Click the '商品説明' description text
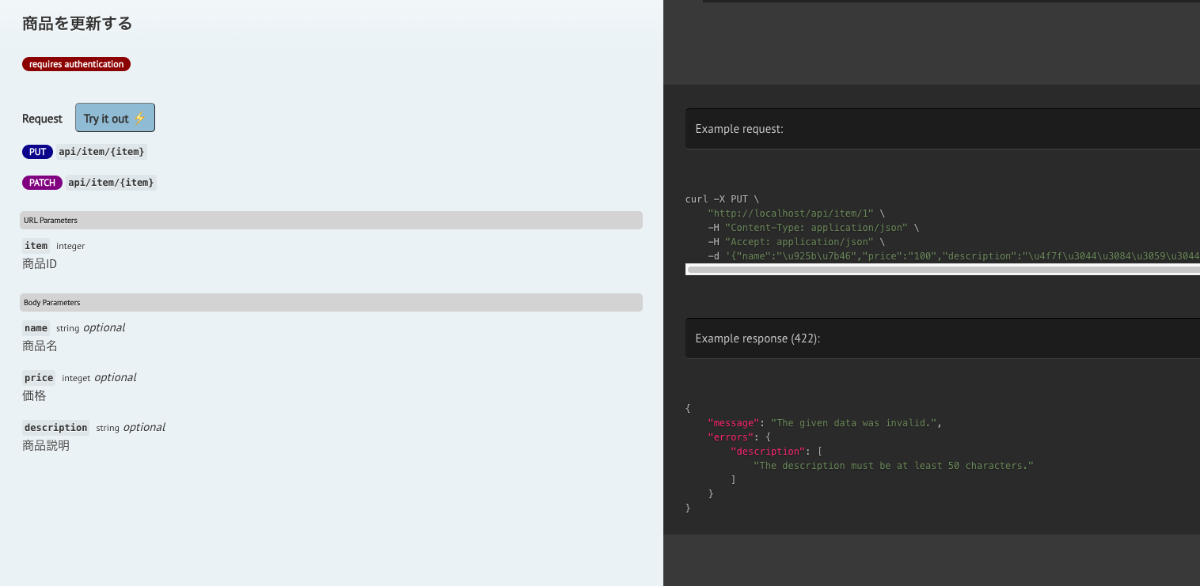The height and width of the screenshot is (586, 1200). coord(46,446)
